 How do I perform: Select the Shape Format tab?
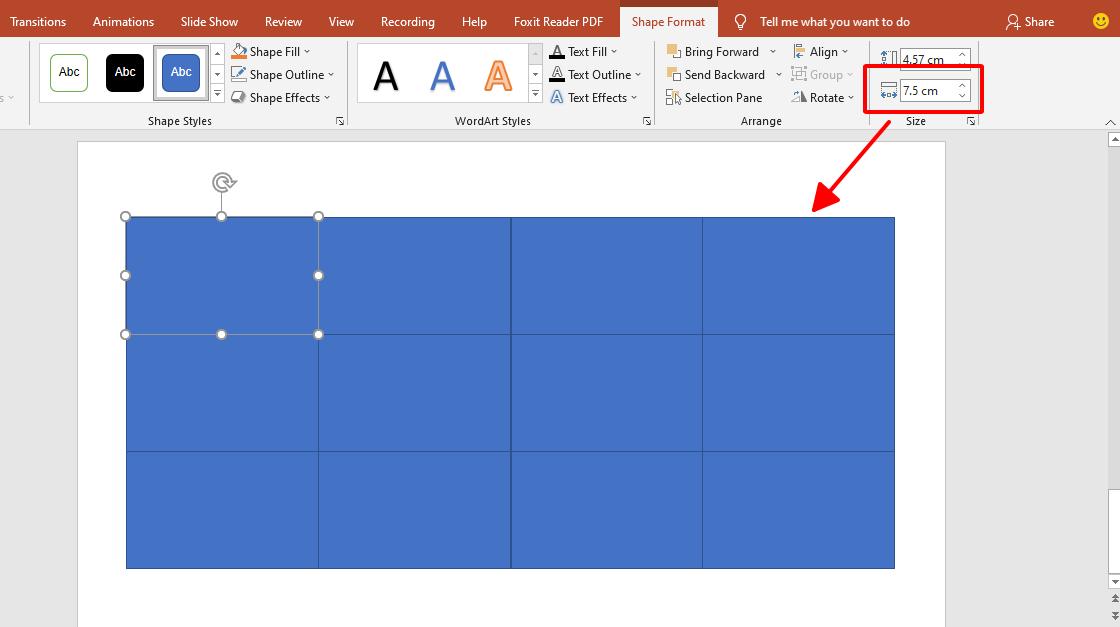pos(669,21)
